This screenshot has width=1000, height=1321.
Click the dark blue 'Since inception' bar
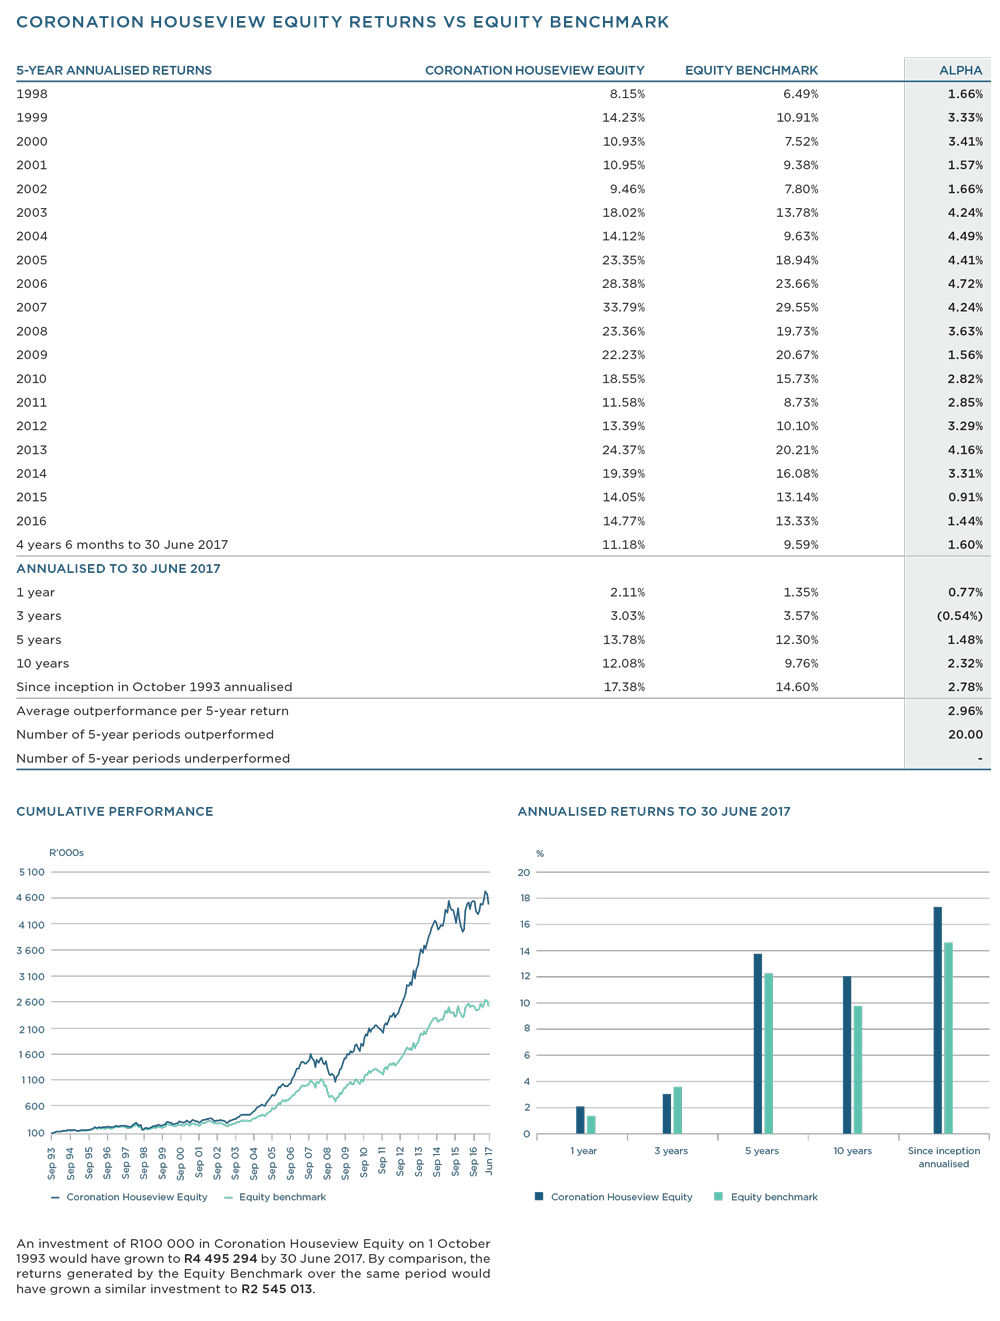937,1020
